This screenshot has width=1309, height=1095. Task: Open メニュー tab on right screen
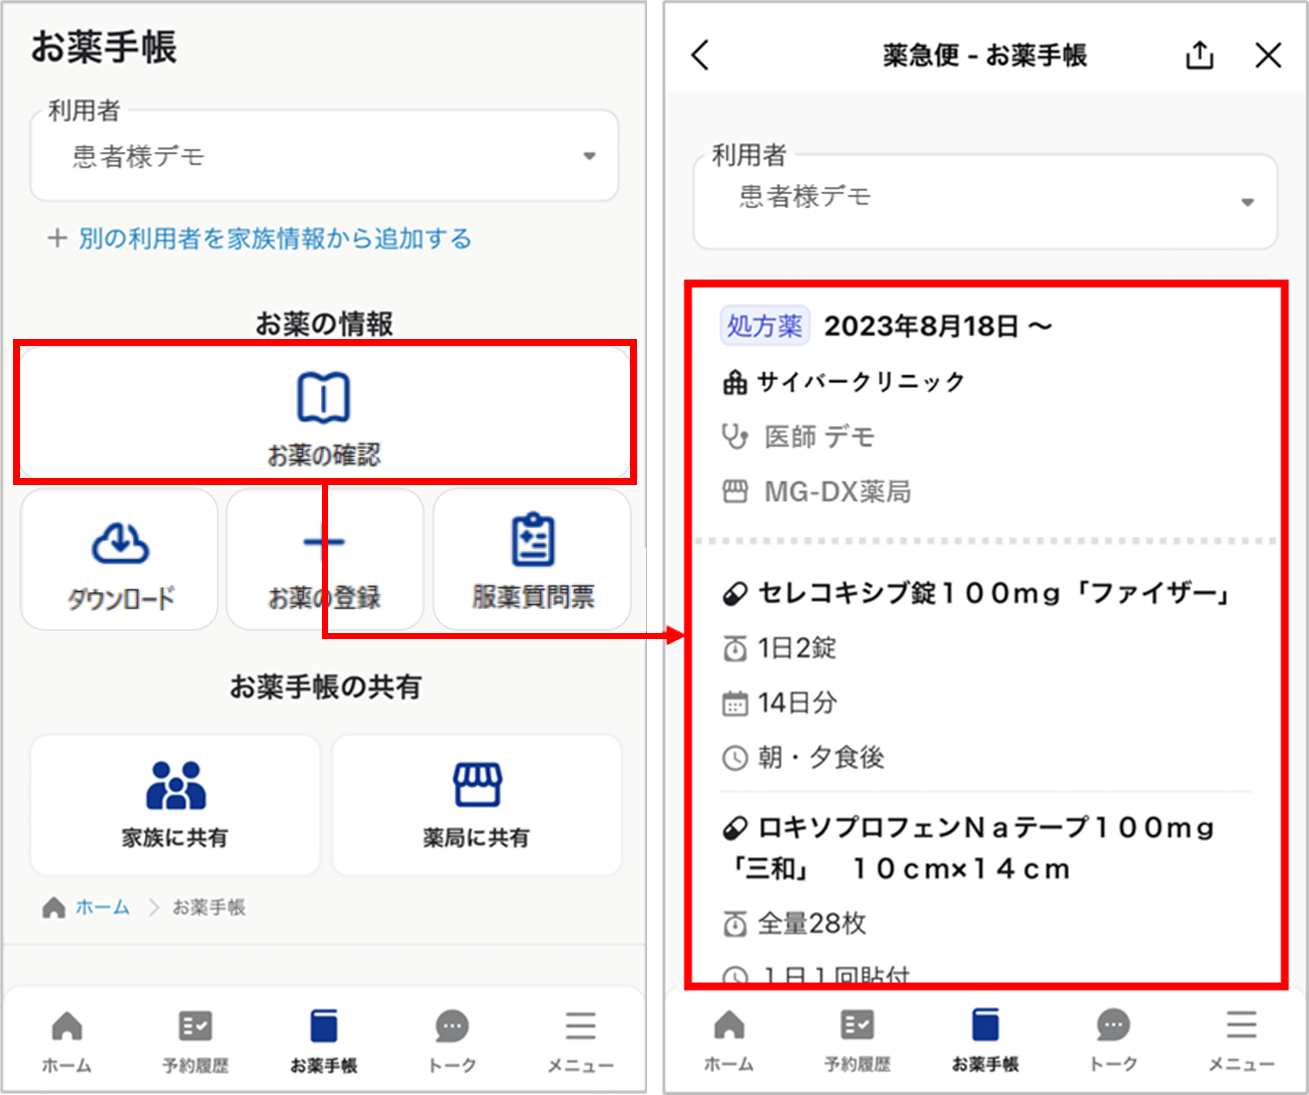pyautogui.click(x=1241, y=1040)
